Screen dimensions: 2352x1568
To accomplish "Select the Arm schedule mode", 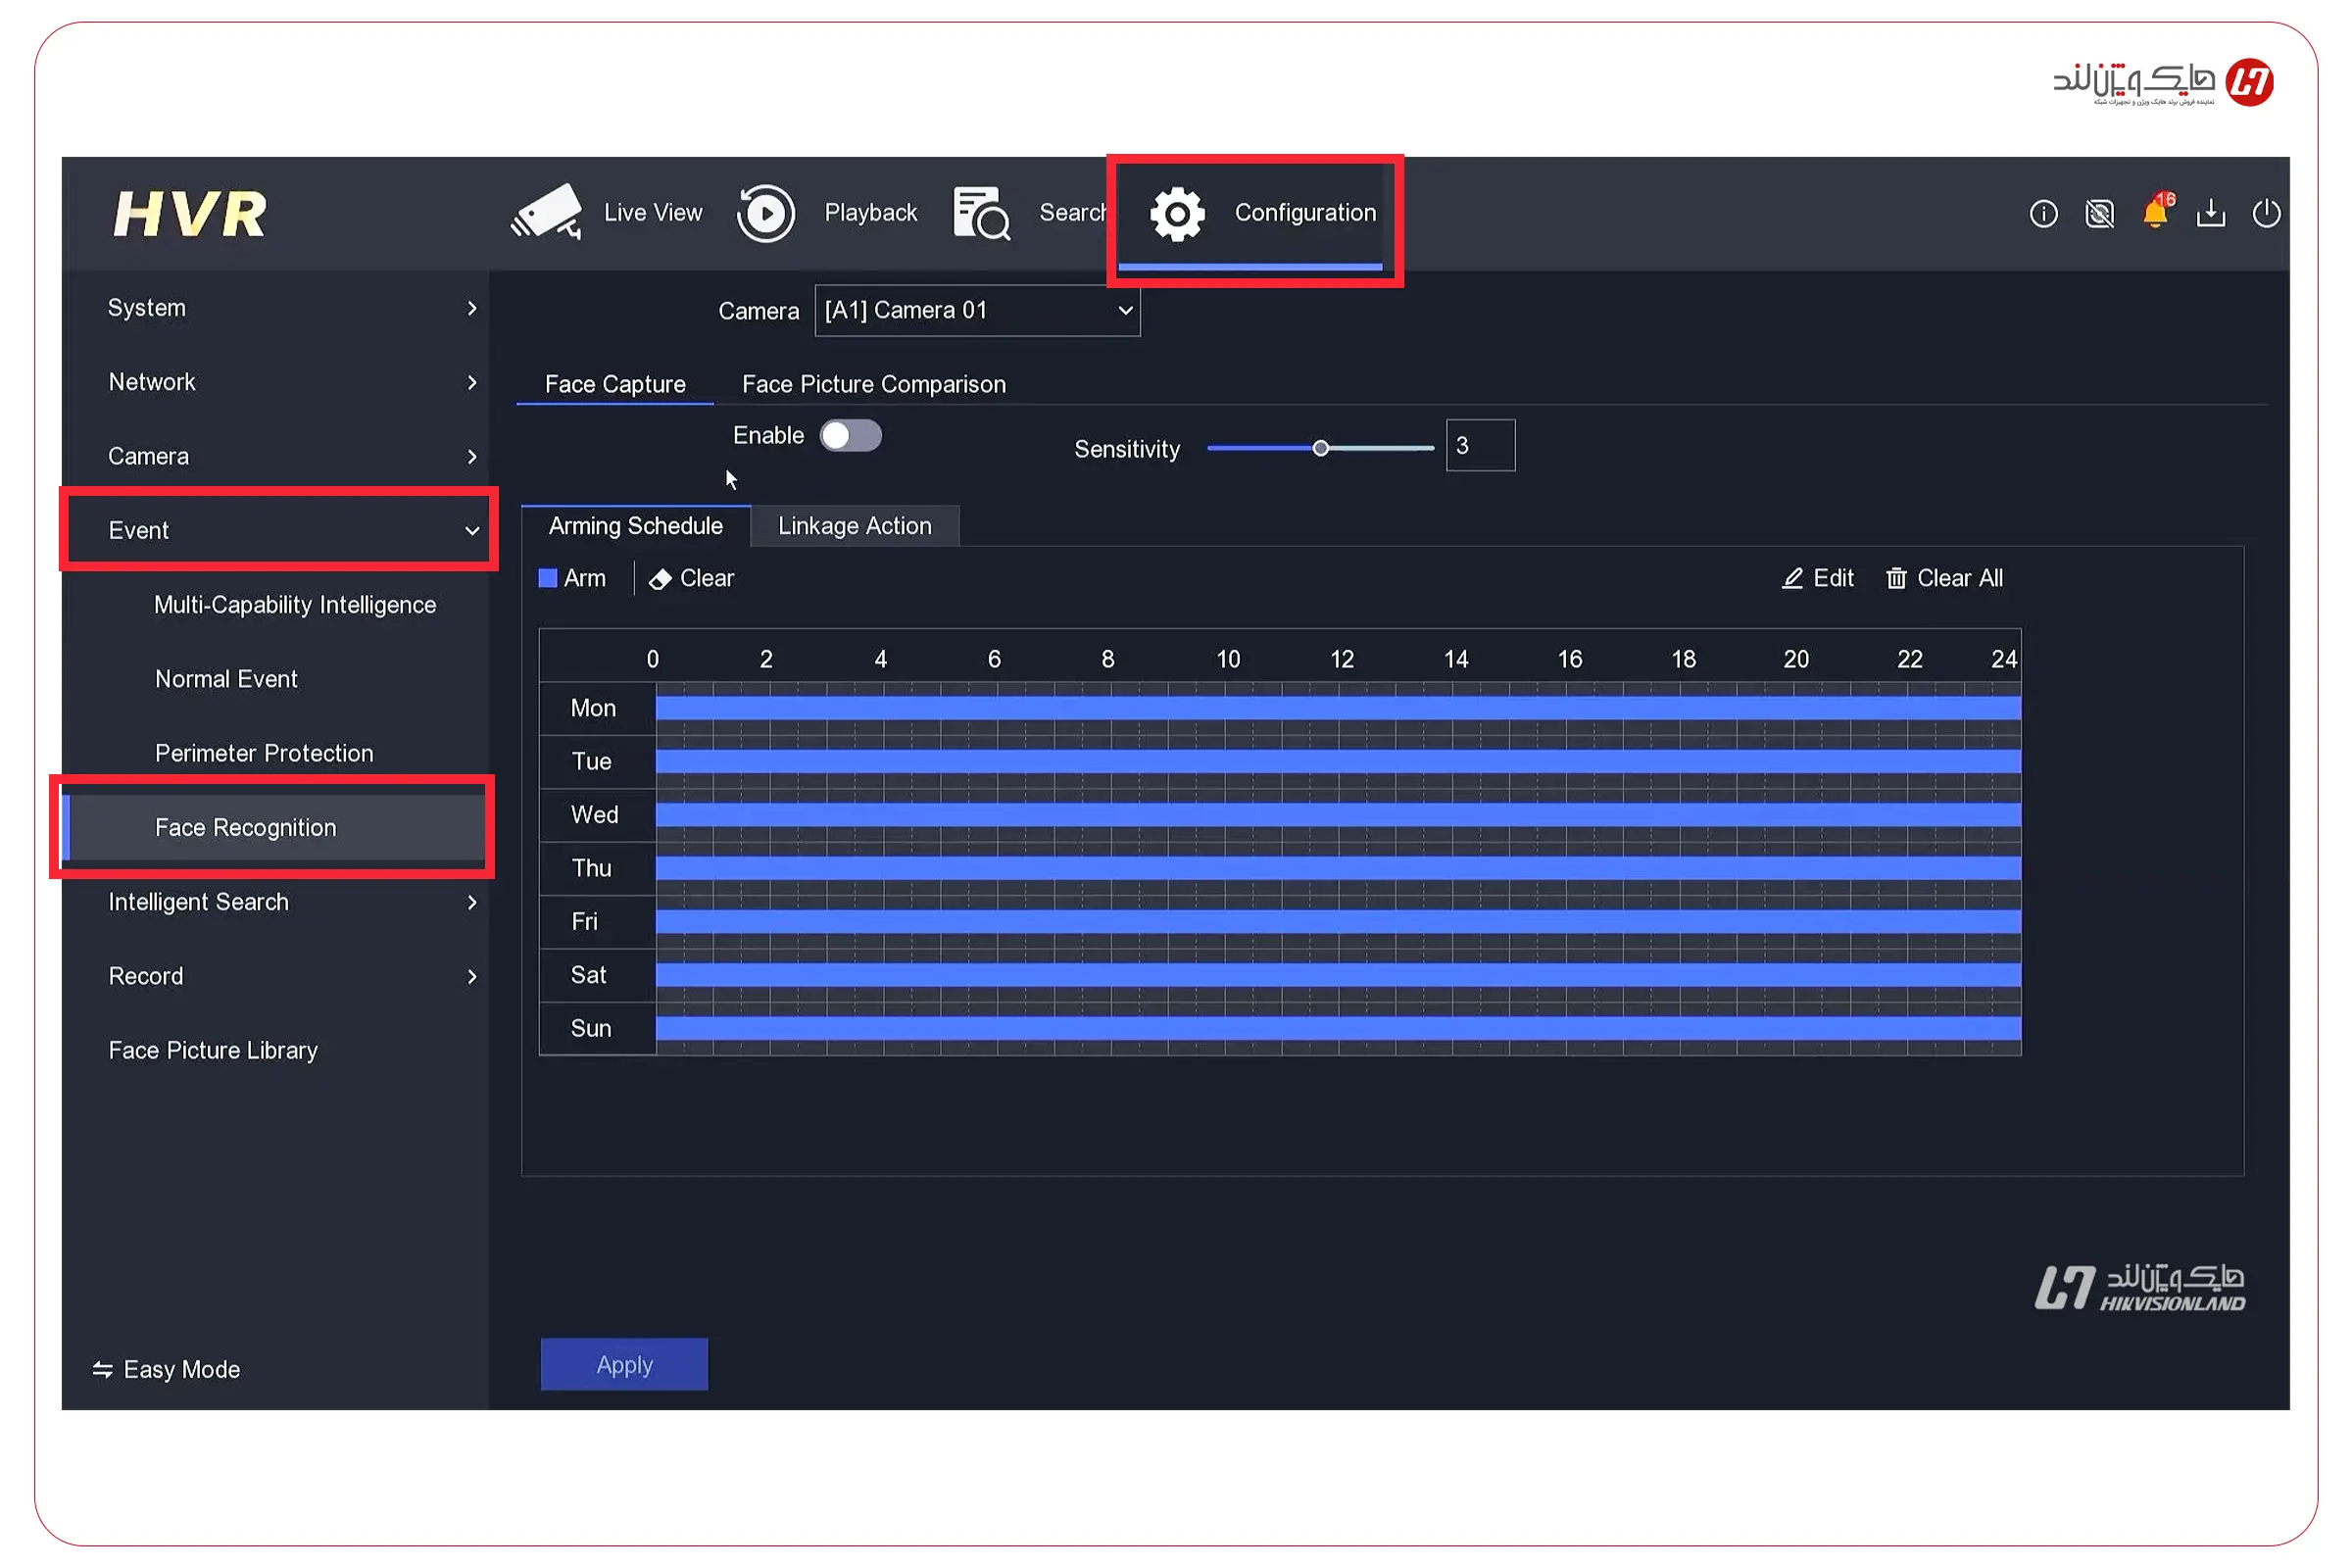I will click(573, 578).
